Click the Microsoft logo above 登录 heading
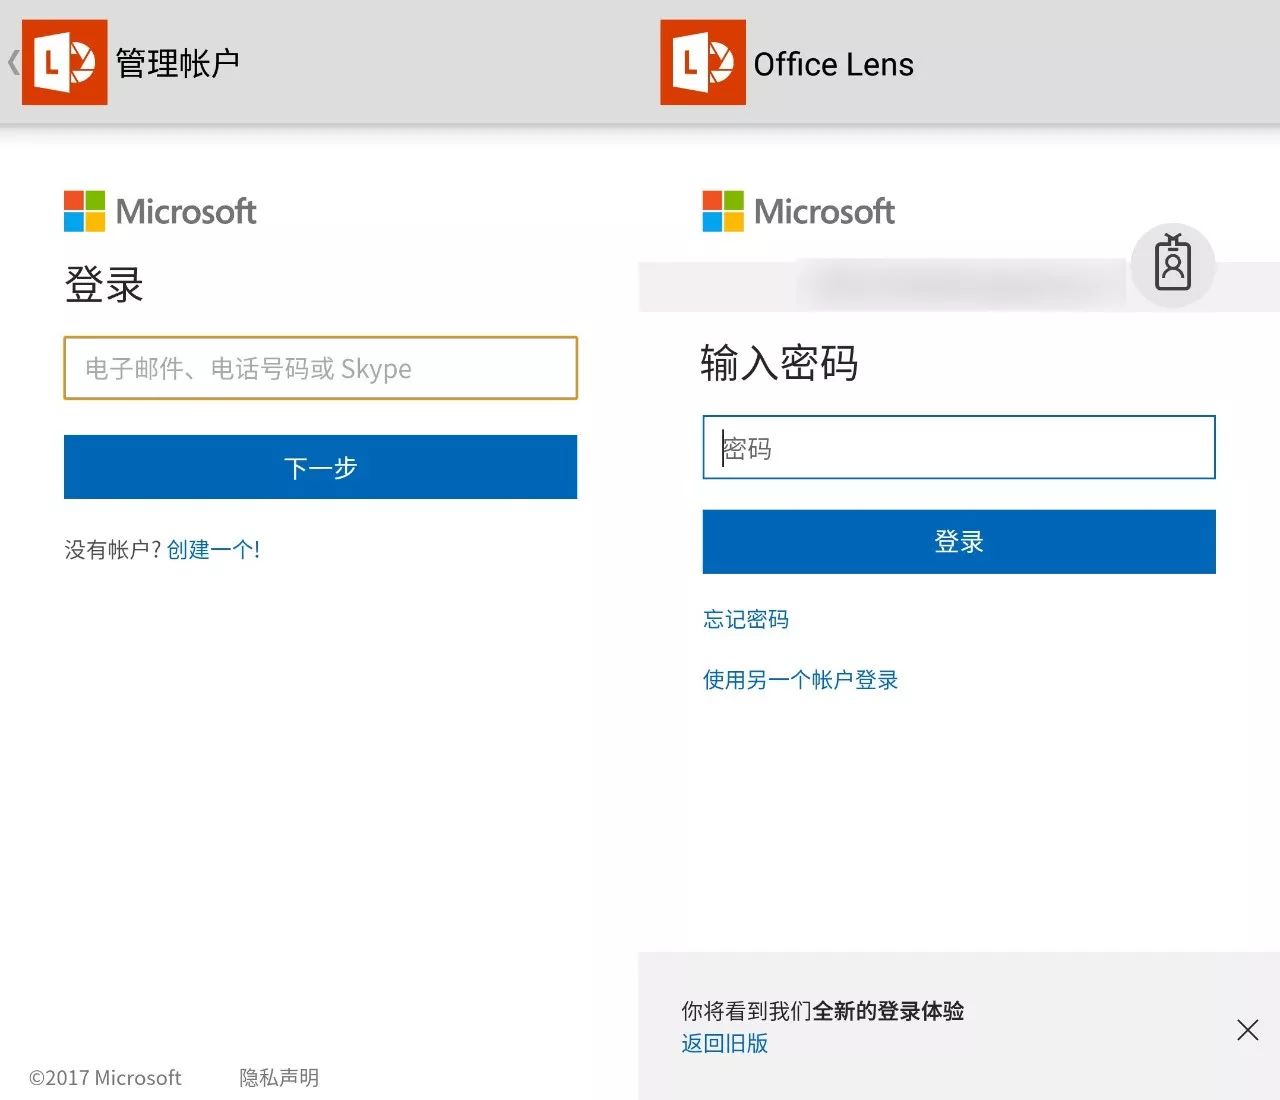 pyautogui.click(x=160, y=211)
